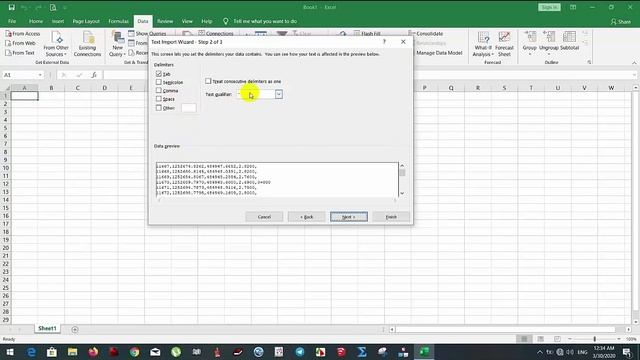Click the Save icon in title bar
This screenshot has width=640, height=360.
tap(11, 7)
